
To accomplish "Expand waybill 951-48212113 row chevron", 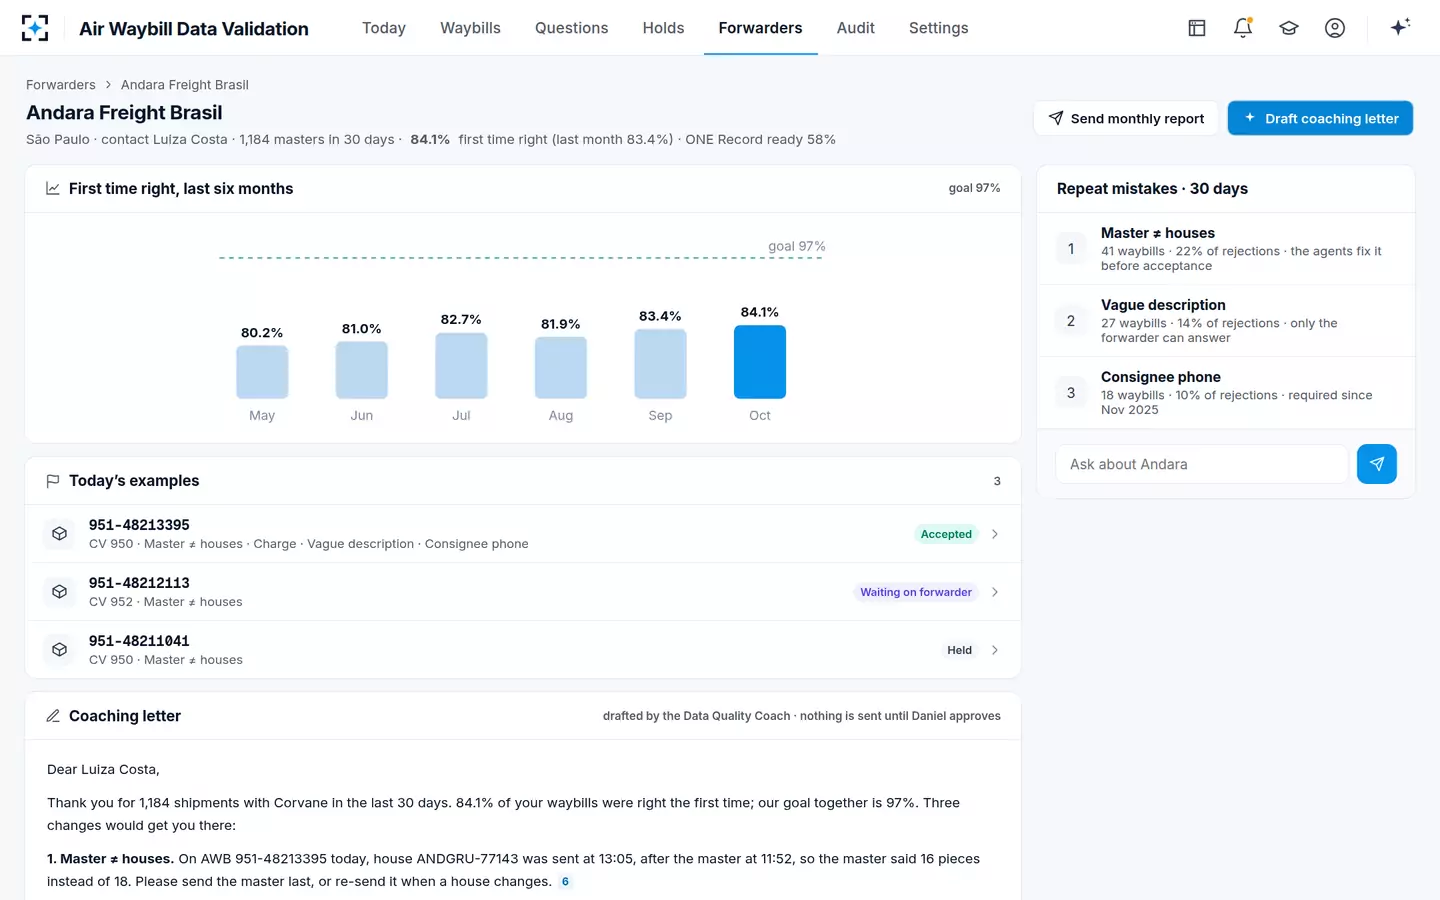I will pyautogui.click(x=995, y=592).
